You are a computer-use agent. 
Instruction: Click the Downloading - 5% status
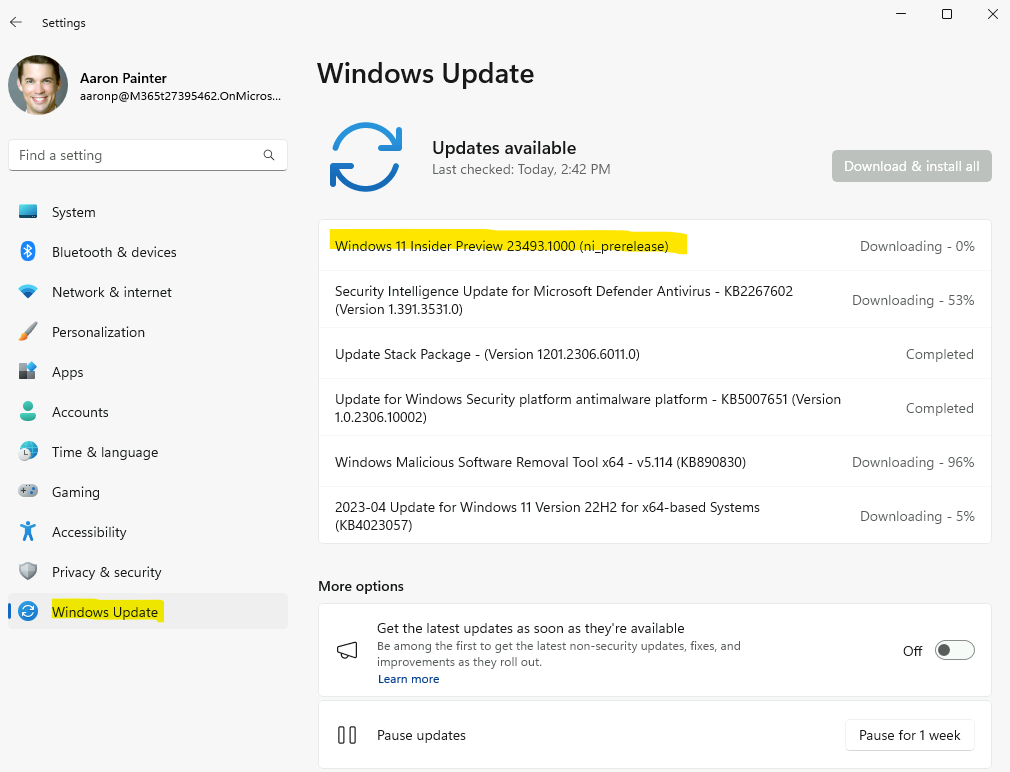point(917,516)
